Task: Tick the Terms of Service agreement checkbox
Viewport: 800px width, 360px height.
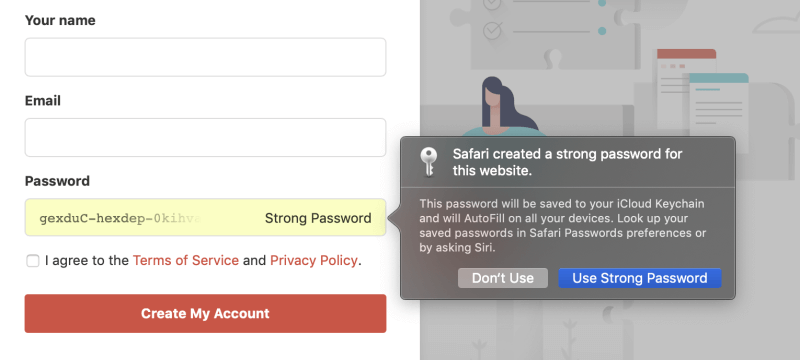Action: point(33,261)
